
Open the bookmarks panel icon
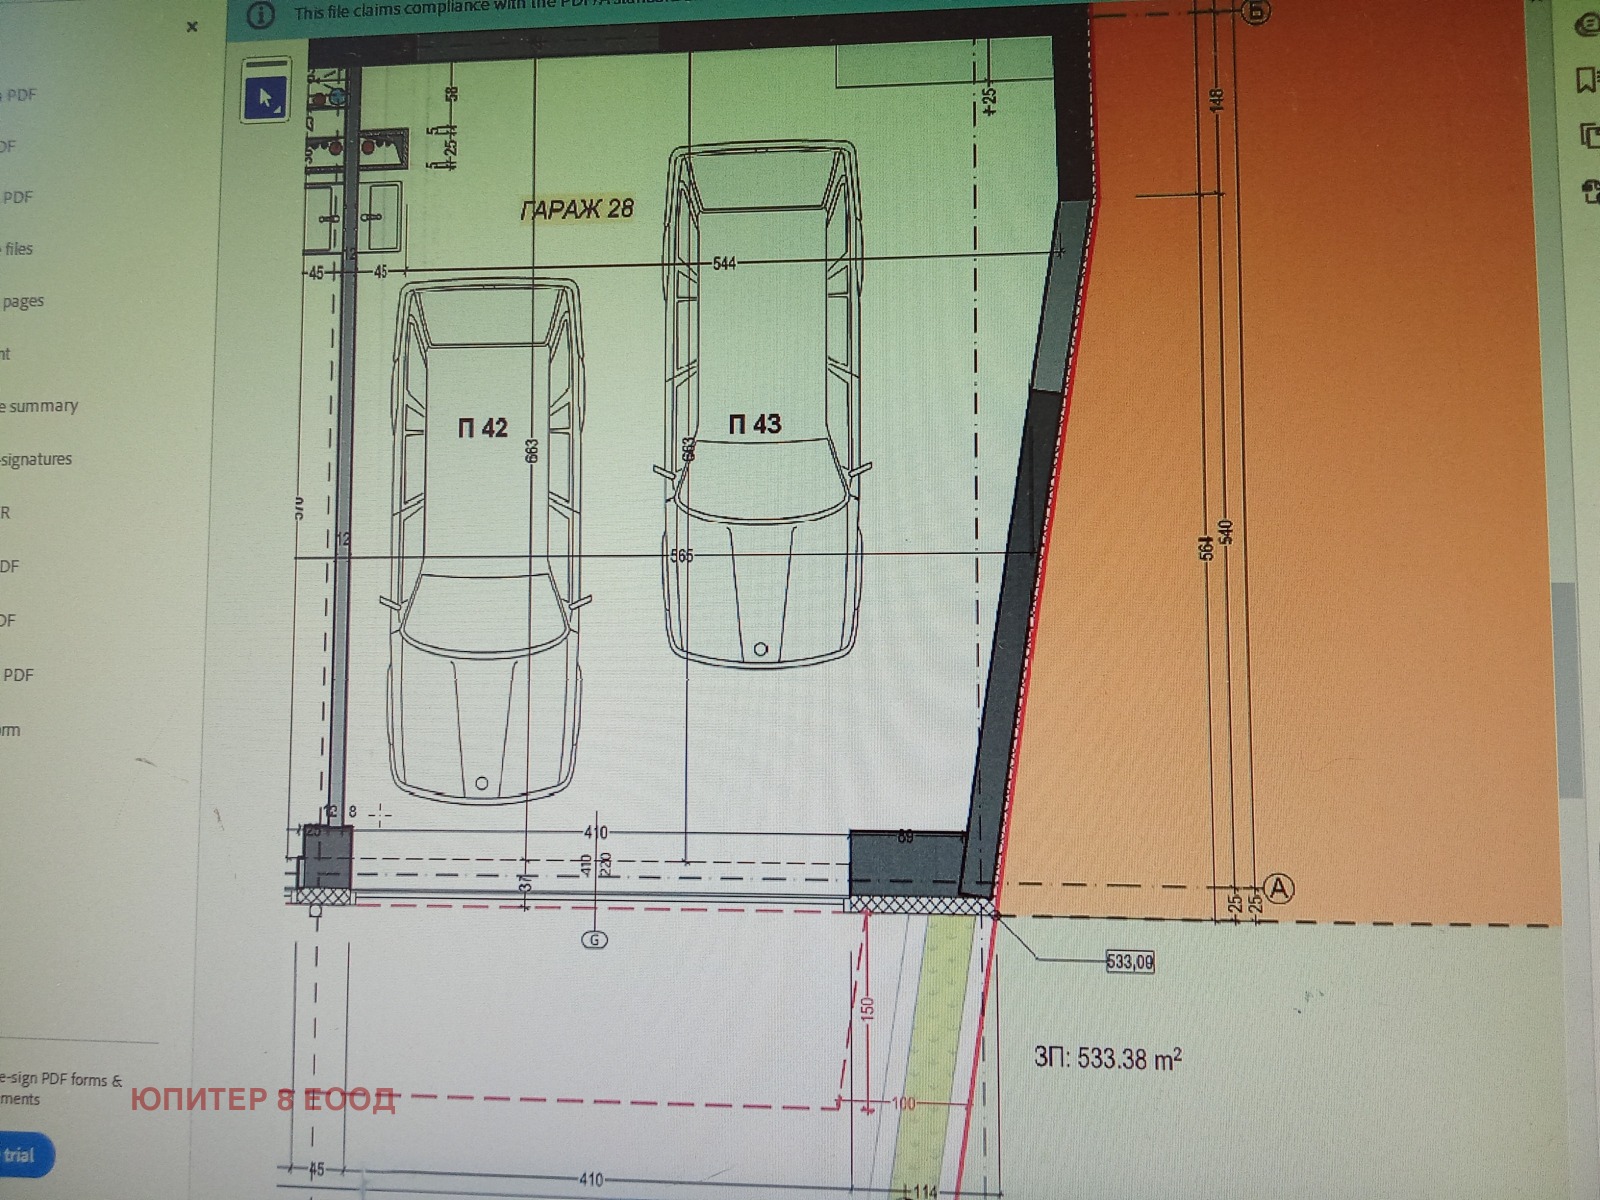[1586, 79]
